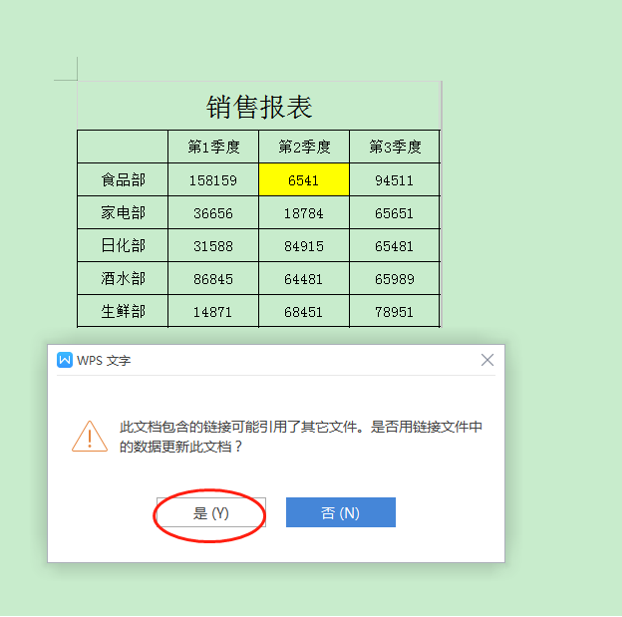Click the 酒水部 row label
This screenshot has height=617, width=622.
[x=123, y=279]
